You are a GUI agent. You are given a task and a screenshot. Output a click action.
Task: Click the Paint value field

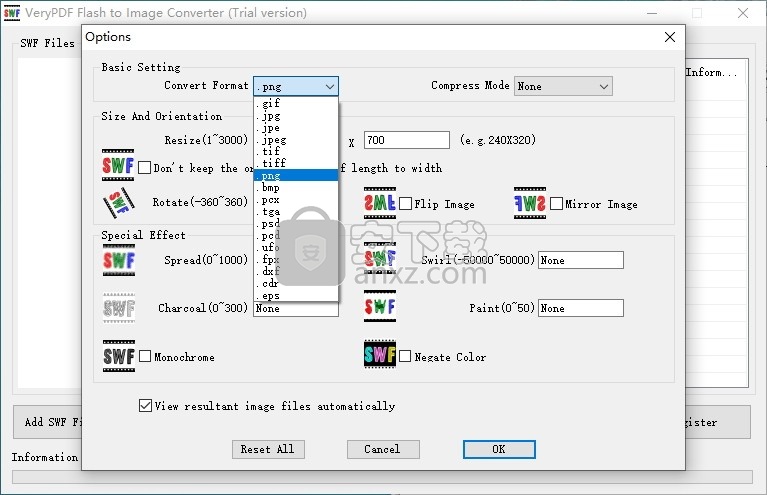581,308
